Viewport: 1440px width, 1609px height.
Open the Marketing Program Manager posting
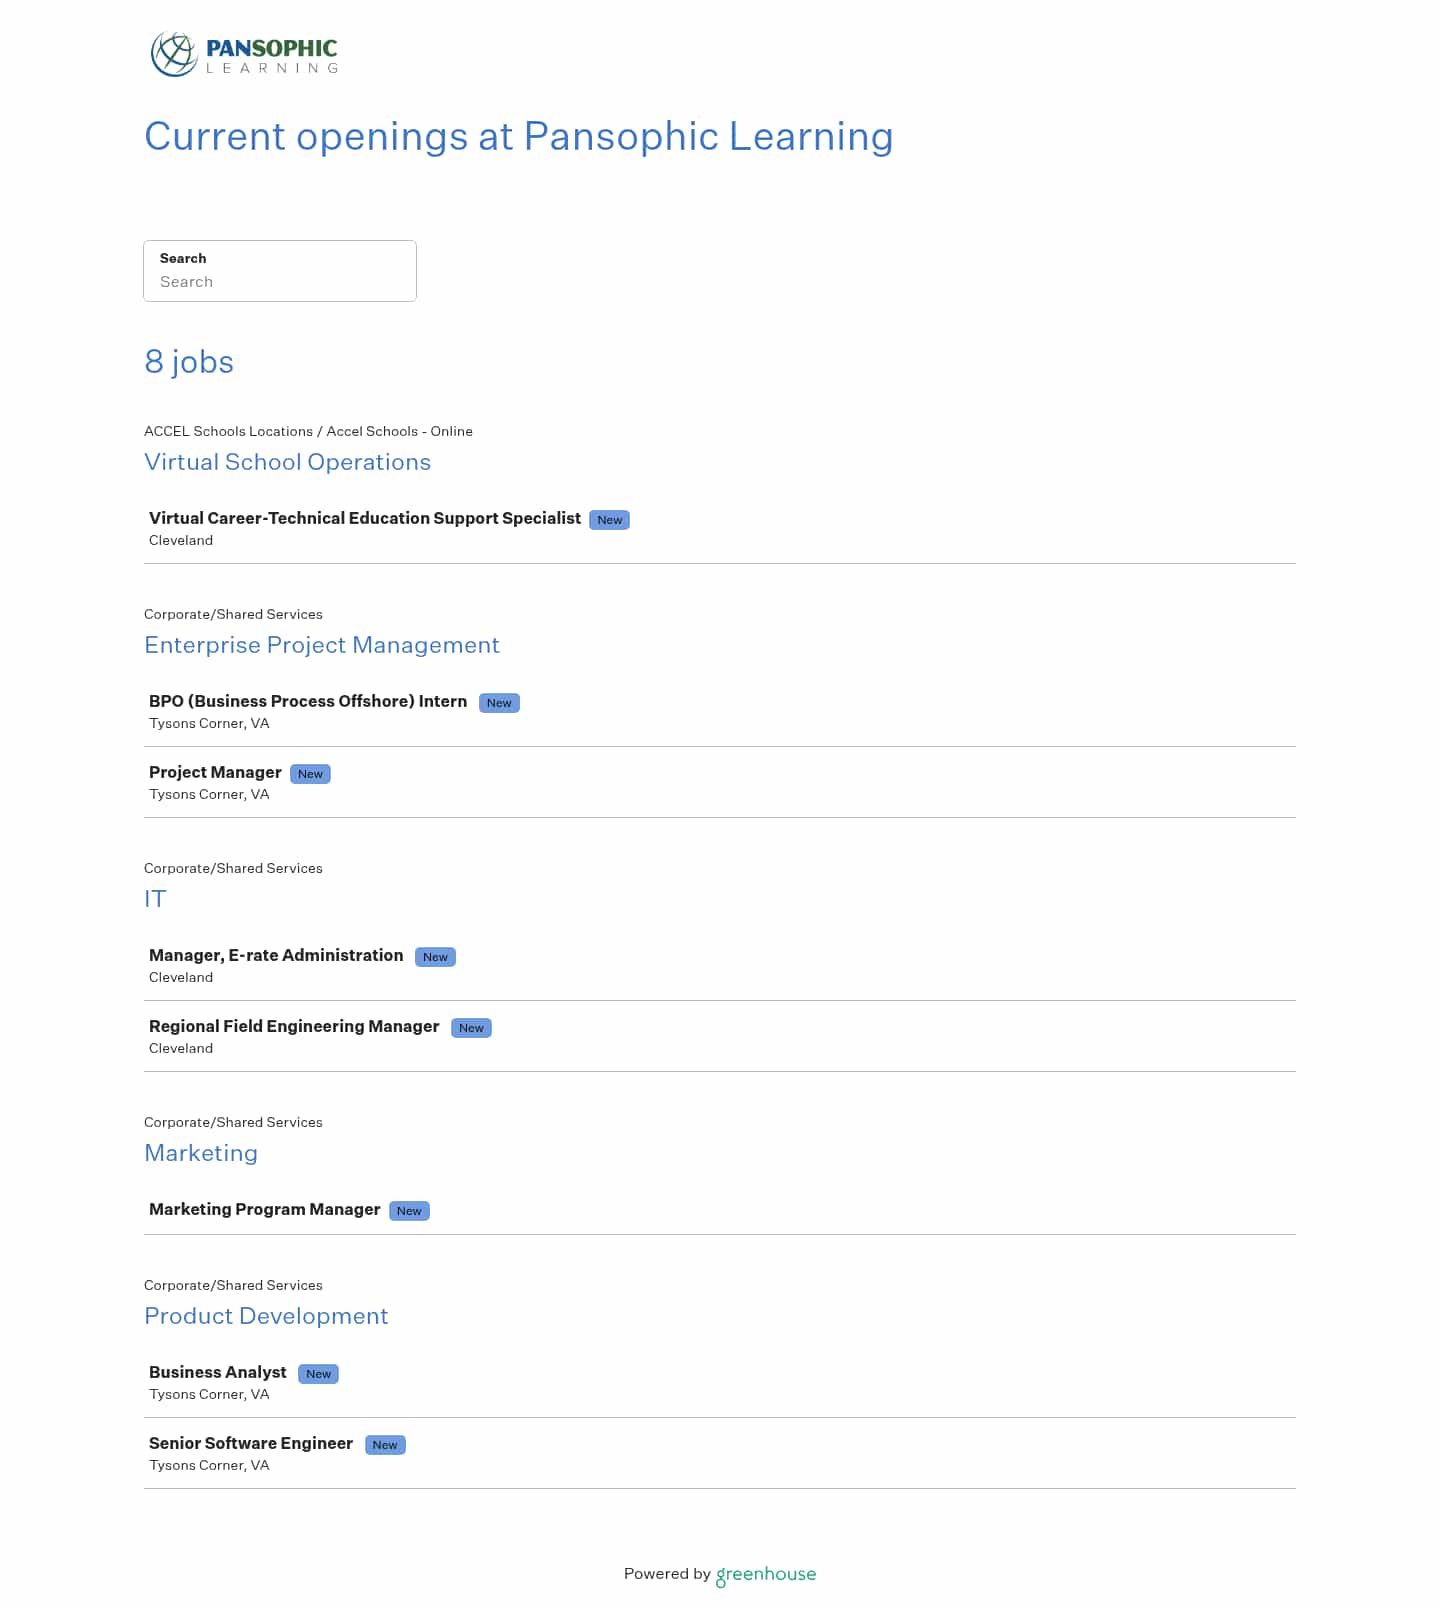tap(264, 1210)
